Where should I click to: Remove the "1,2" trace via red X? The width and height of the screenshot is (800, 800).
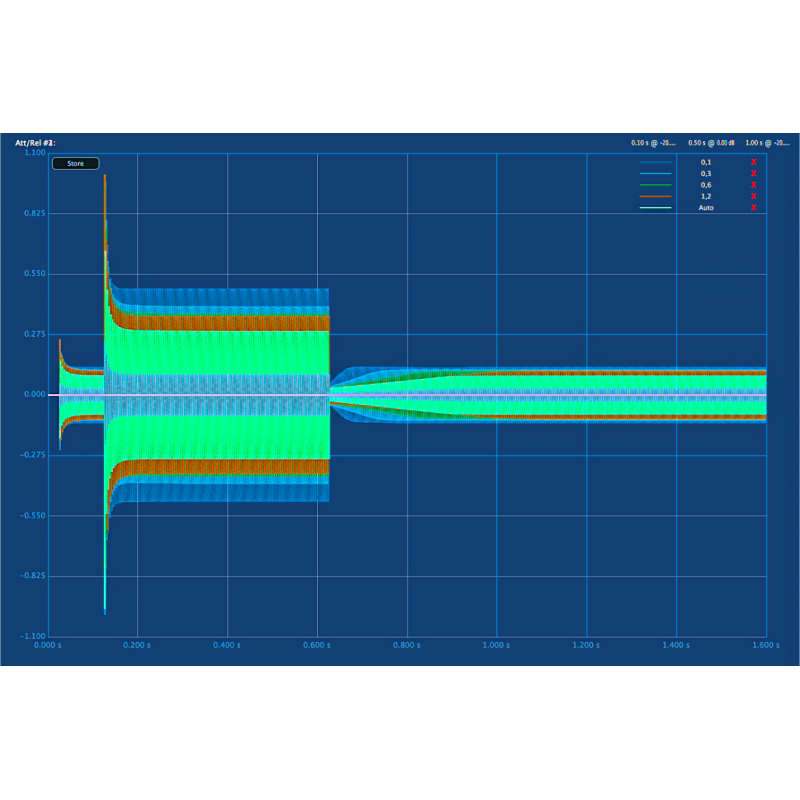click(x=753, y=196)
